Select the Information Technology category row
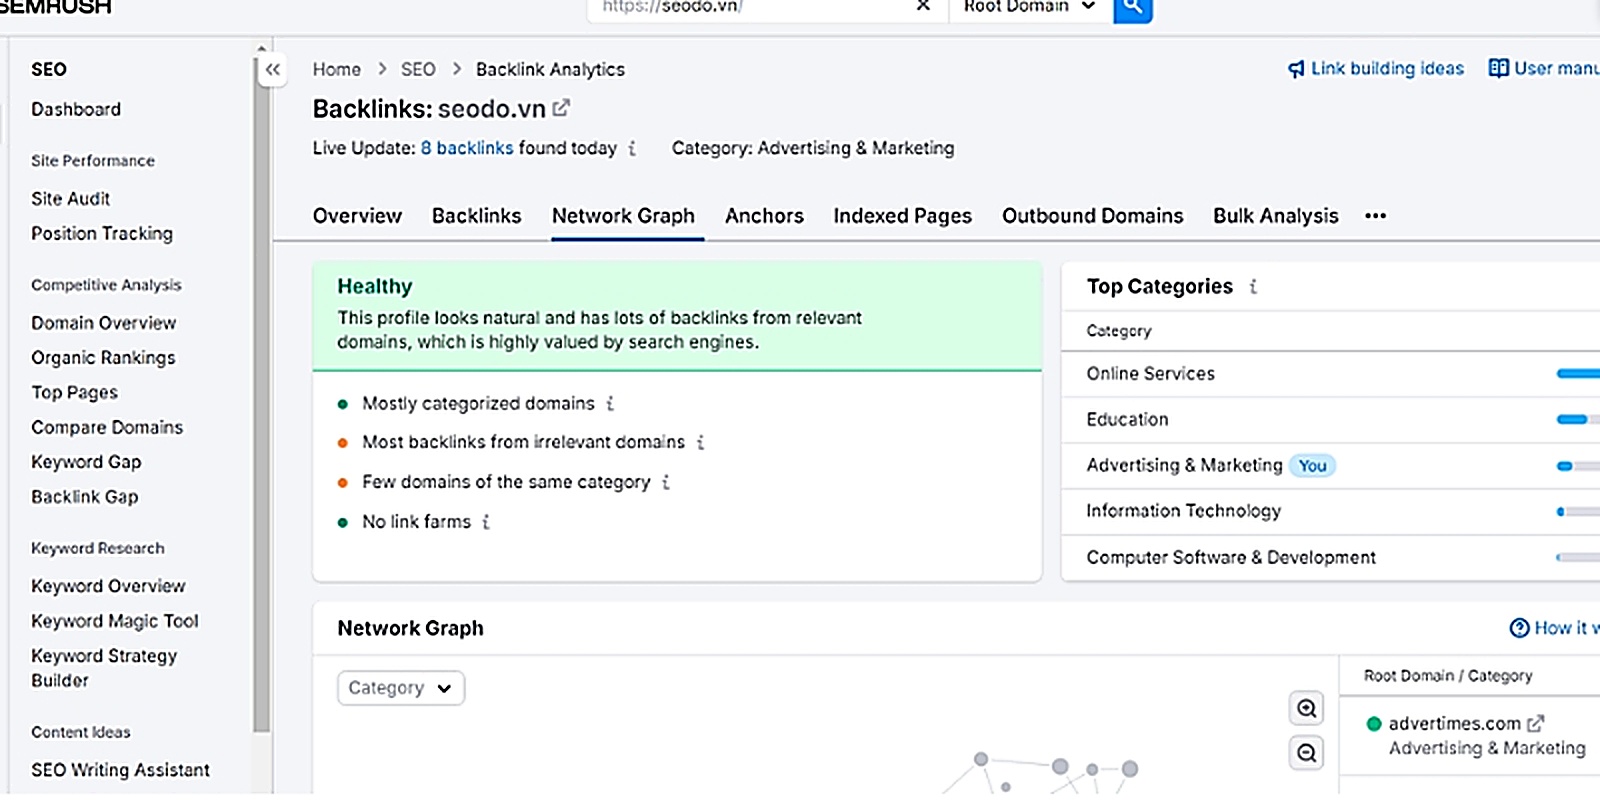The image size is (1600, 800). tap(1331, 511)
